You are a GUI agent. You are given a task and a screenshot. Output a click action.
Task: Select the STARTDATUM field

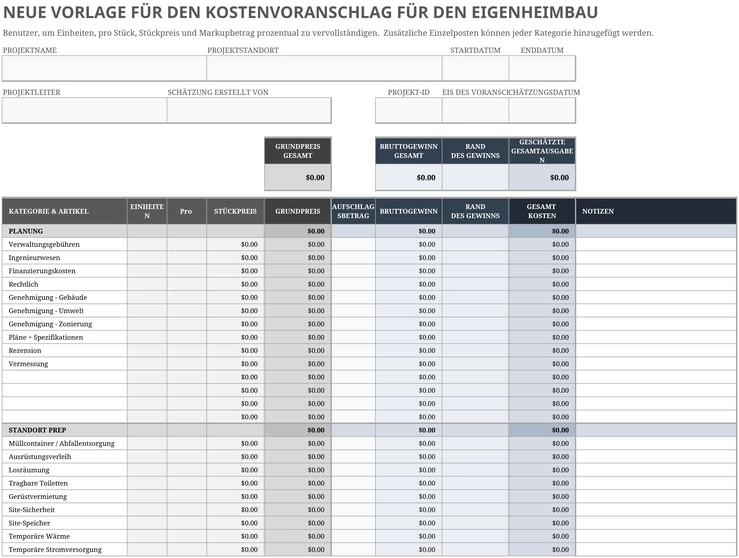pos(476,68)
